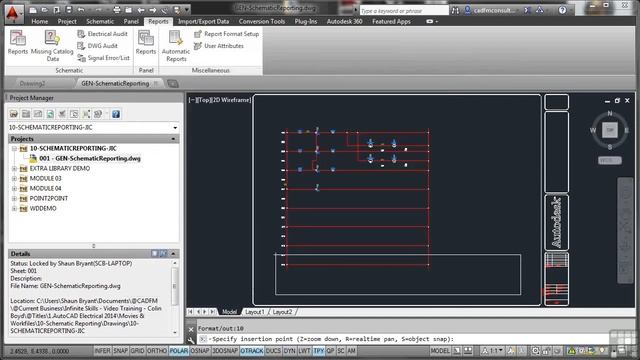
Task: Expand the MODULE 03 project
Action: click(14, 178)
